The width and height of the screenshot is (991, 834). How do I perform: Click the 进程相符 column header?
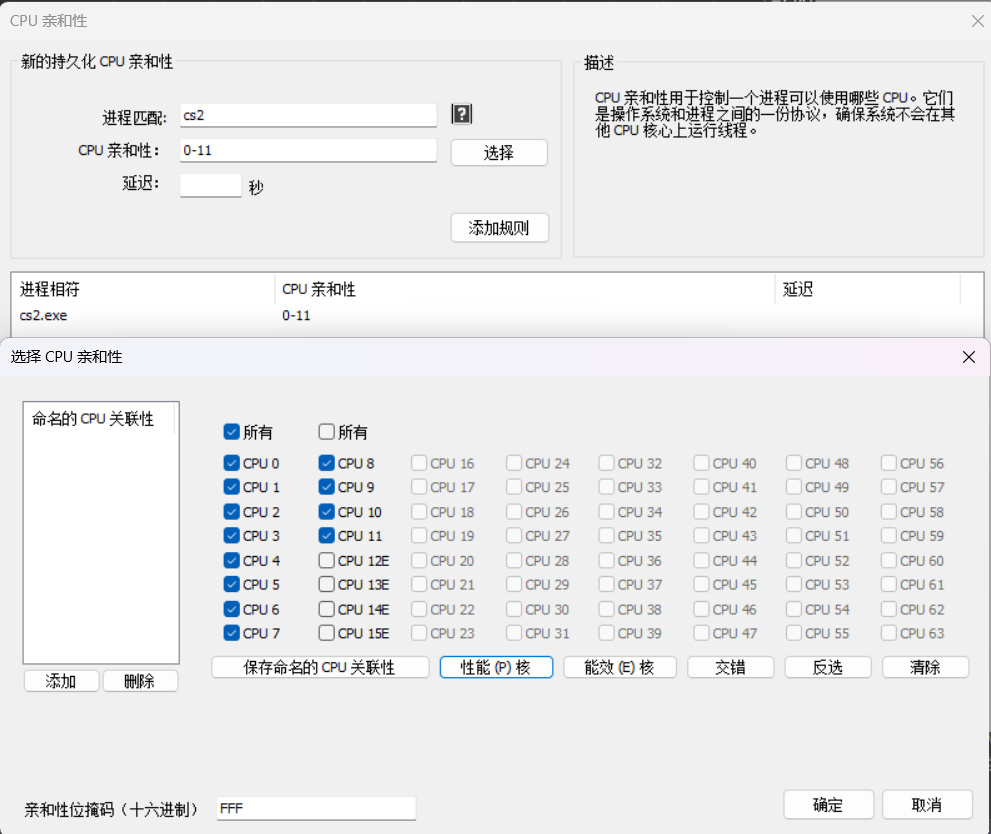[143, 289]
